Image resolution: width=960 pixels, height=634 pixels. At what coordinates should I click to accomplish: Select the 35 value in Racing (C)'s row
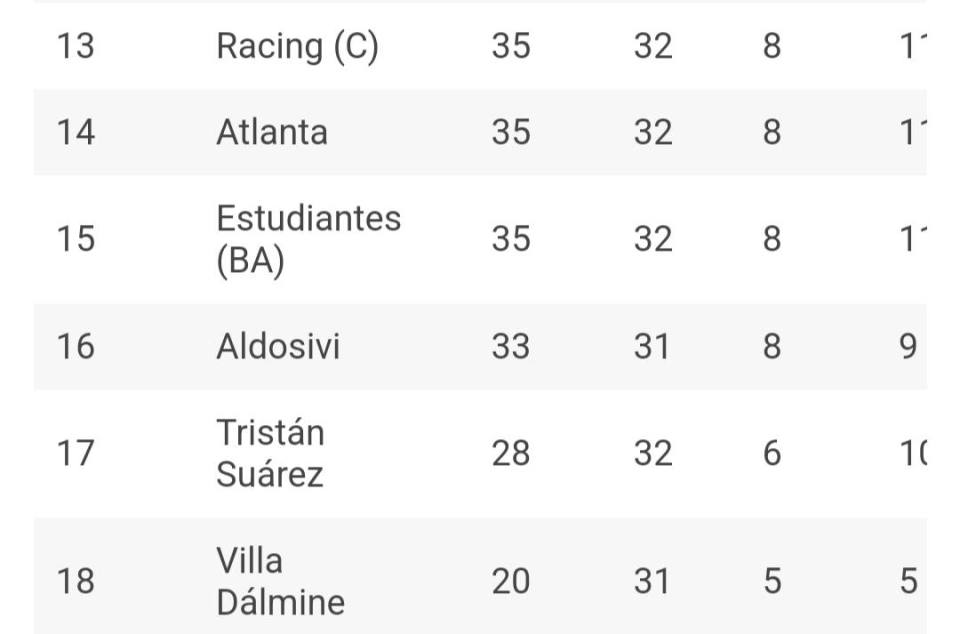point(511,47)
